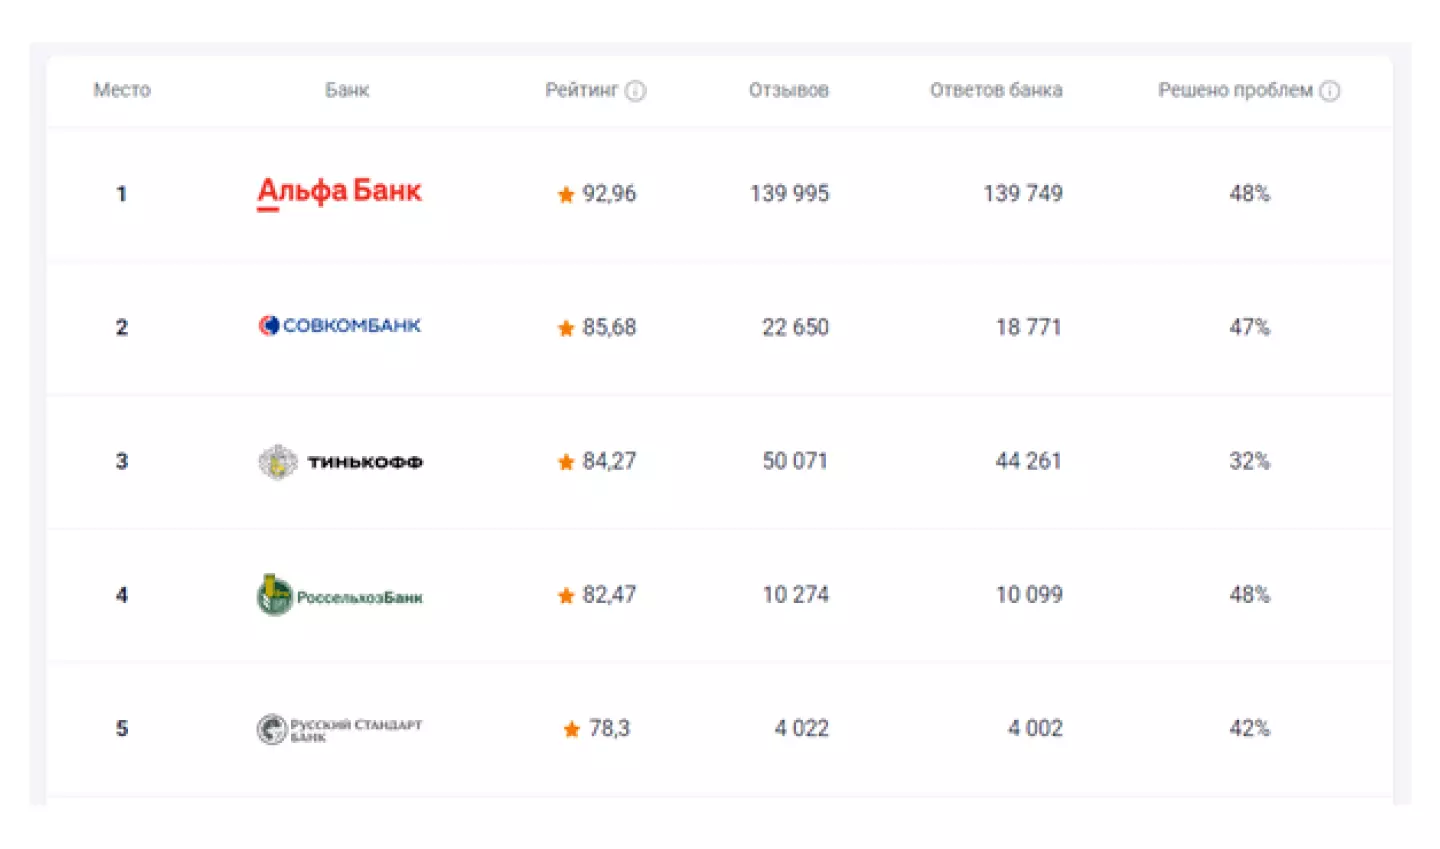Select rating value 82,47
This screenshot has height=849, width=1440.
point(609,595)
